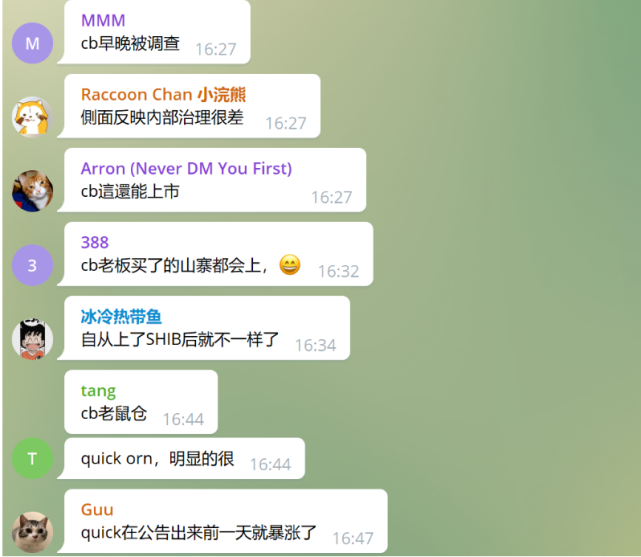This screenshot has width=641, height=557.
Task: Open 388's purple 3 avatar
Action: [x=32, y=265]
